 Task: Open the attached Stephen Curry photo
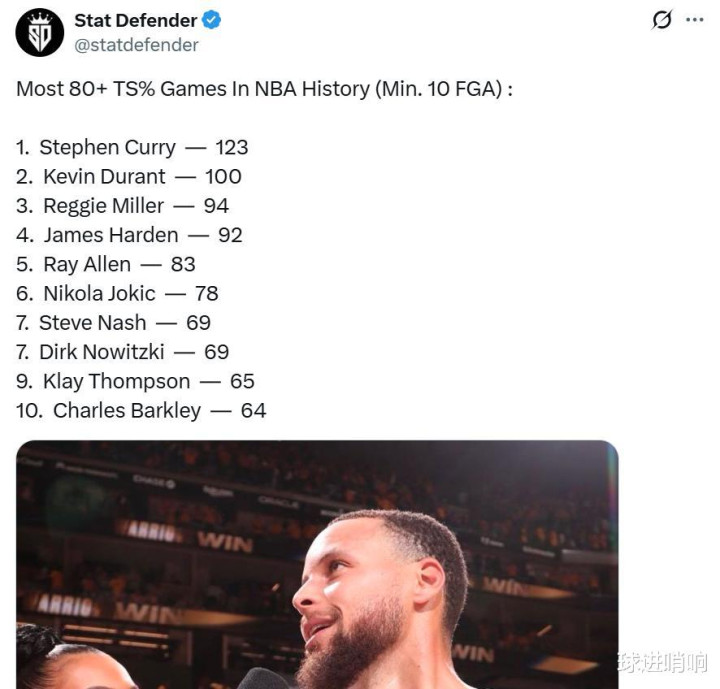[317, 565]
